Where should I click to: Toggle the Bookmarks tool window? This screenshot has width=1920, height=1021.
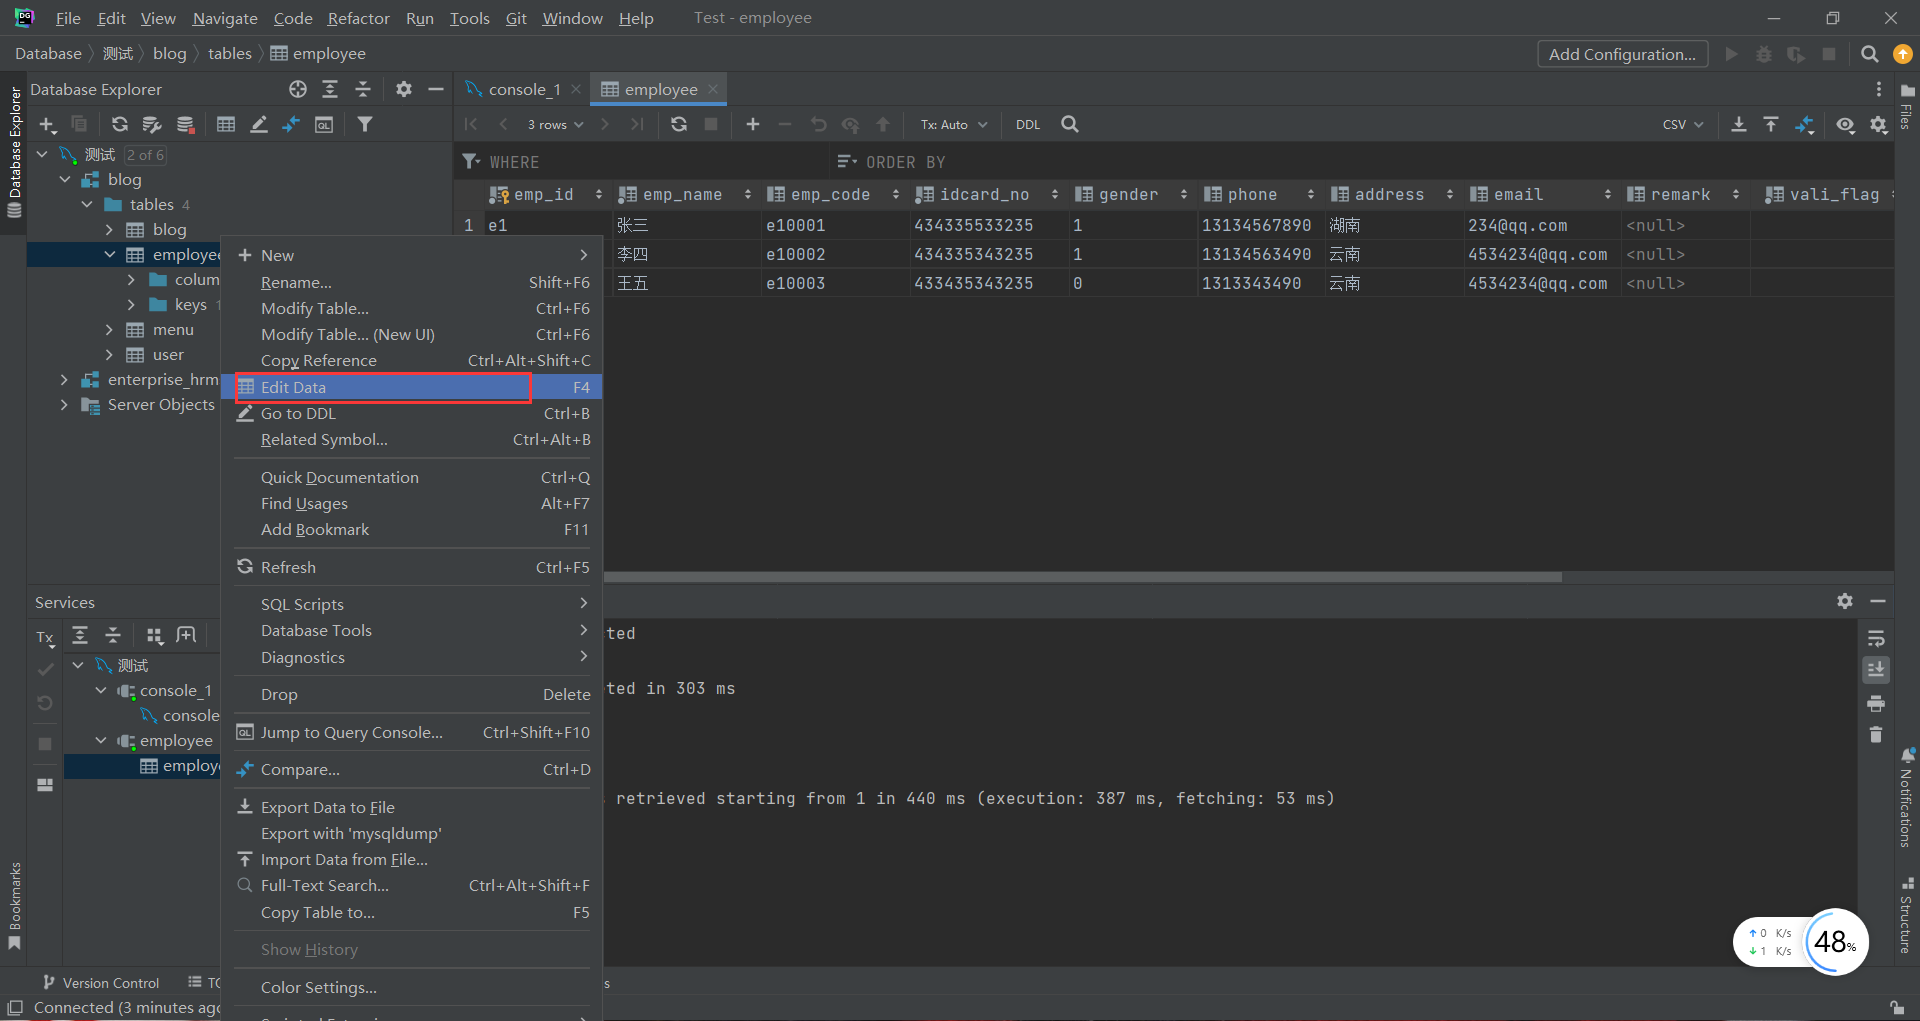[x=14, y=905]
